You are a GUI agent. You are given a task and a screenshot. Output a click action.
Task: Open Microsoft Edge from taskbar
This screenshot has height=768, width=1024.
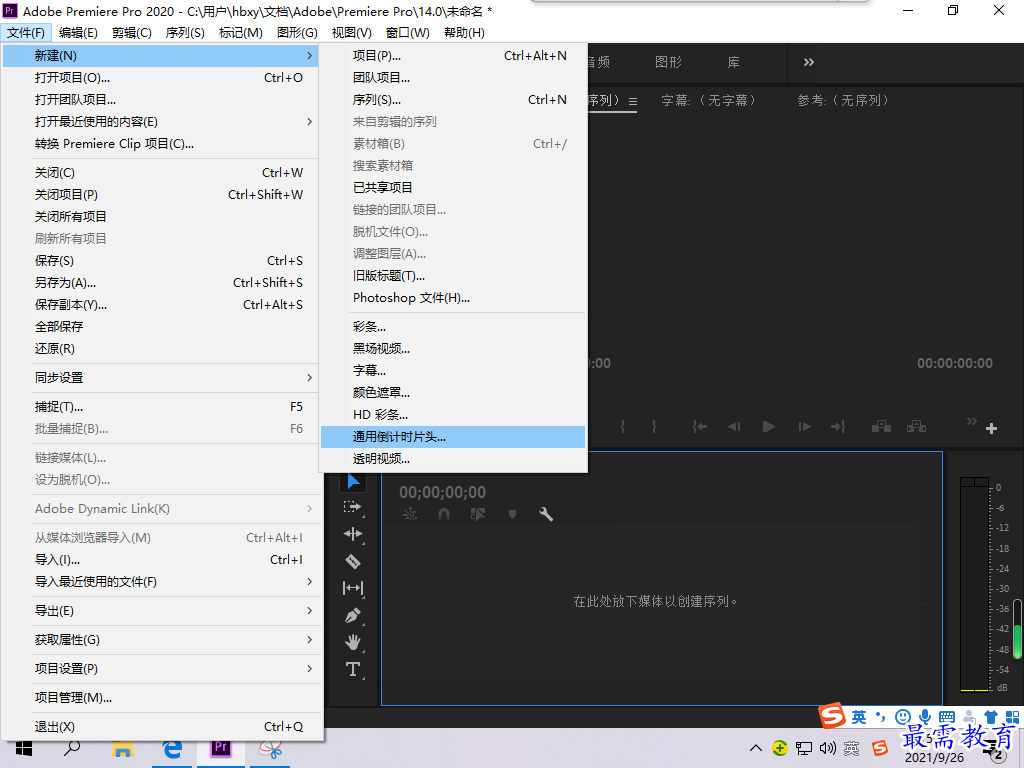click(x=172, y=748)
